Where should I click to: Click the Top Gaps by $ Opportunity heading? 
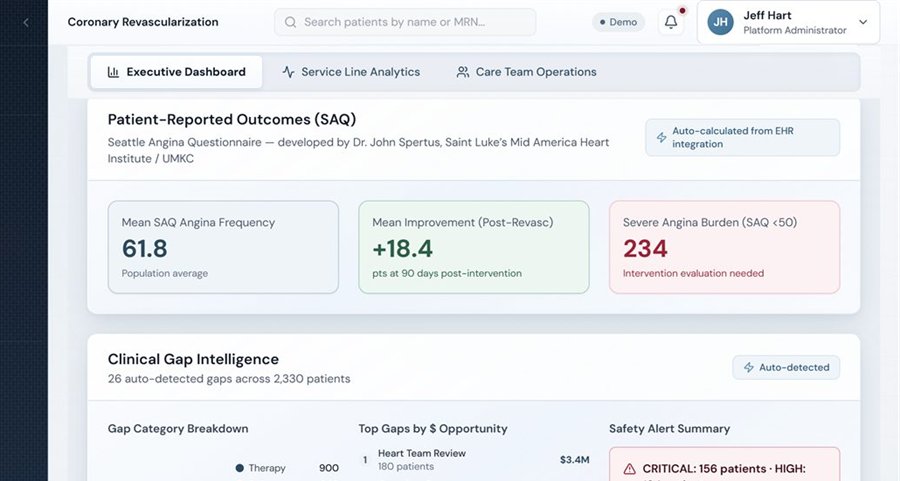click(433, 429)
